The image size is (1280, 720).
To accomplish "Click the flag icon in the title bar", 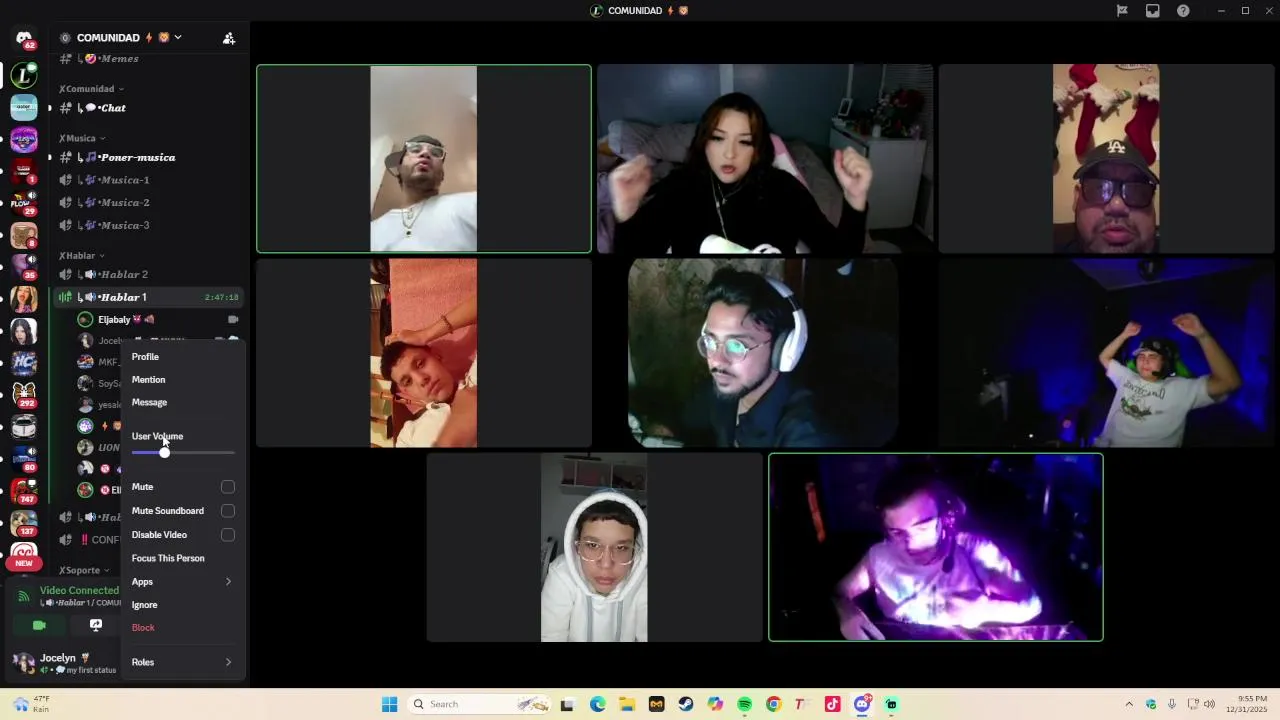I will [1122, 11].
